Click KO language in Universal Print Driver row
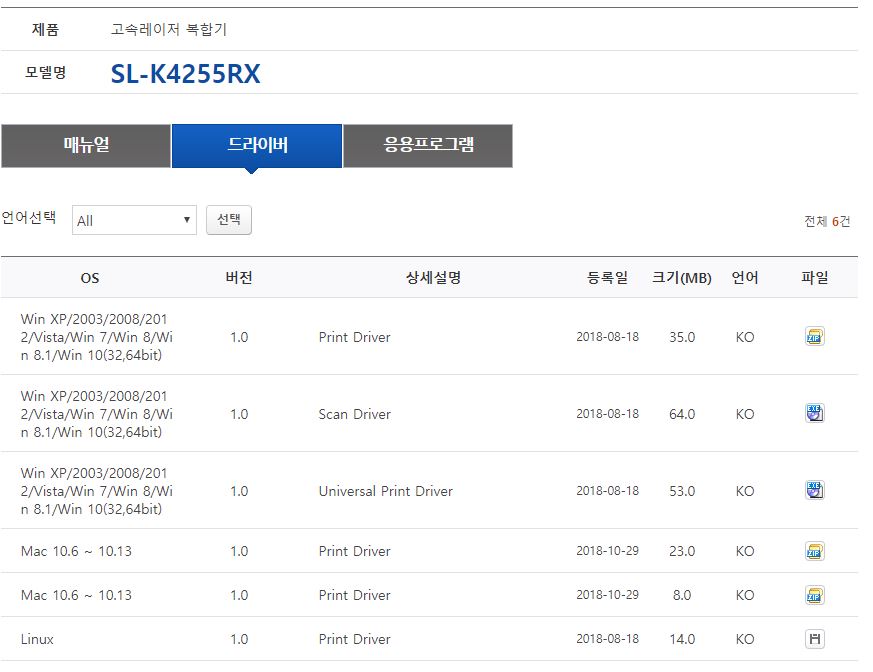873x672 pixels. tap(745, 491)
